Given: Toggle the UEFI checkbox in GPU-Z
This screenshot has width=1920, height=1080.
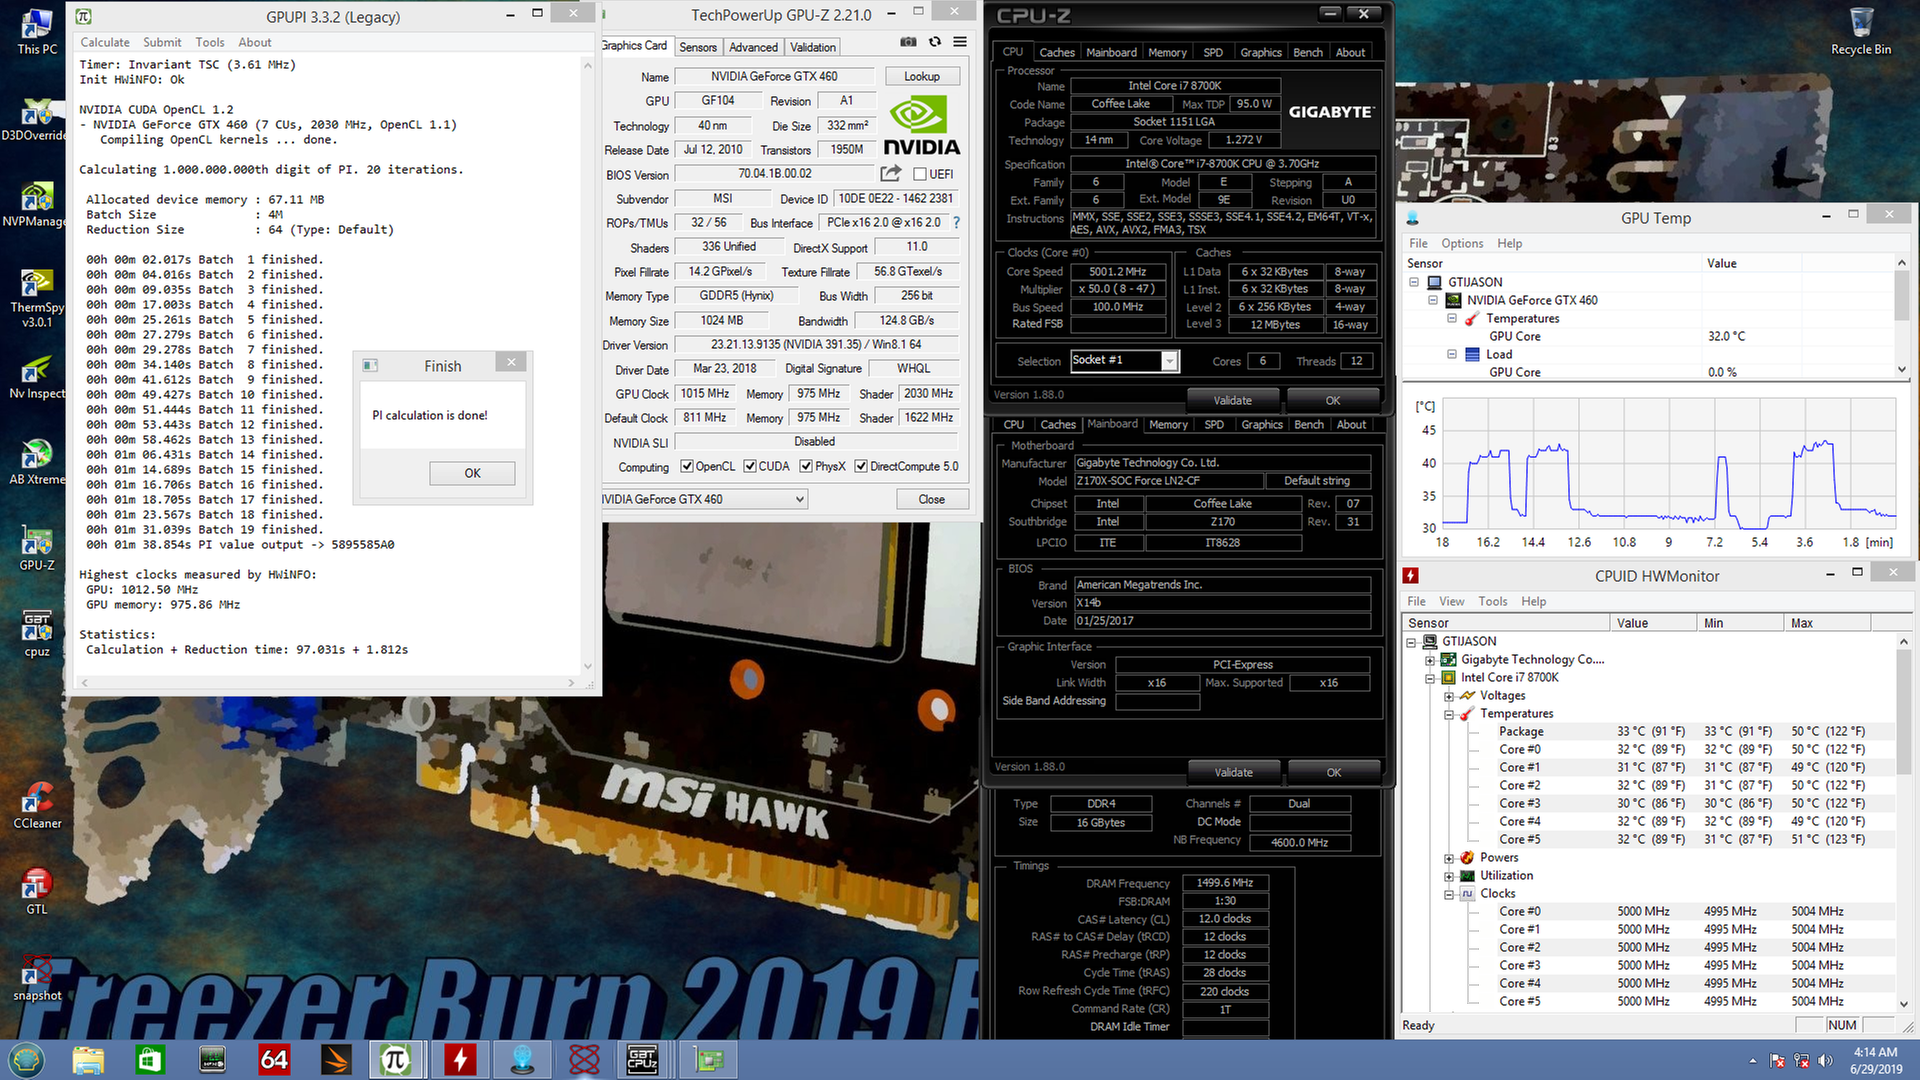Looking at the screenshot, I should pos(920,174).
